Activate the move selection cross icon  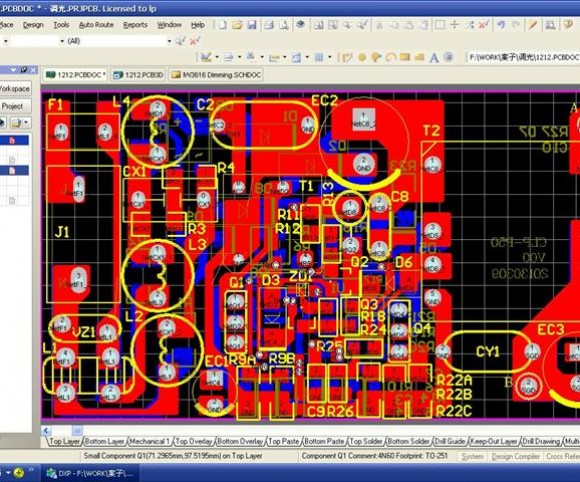[x=455, y=25]
